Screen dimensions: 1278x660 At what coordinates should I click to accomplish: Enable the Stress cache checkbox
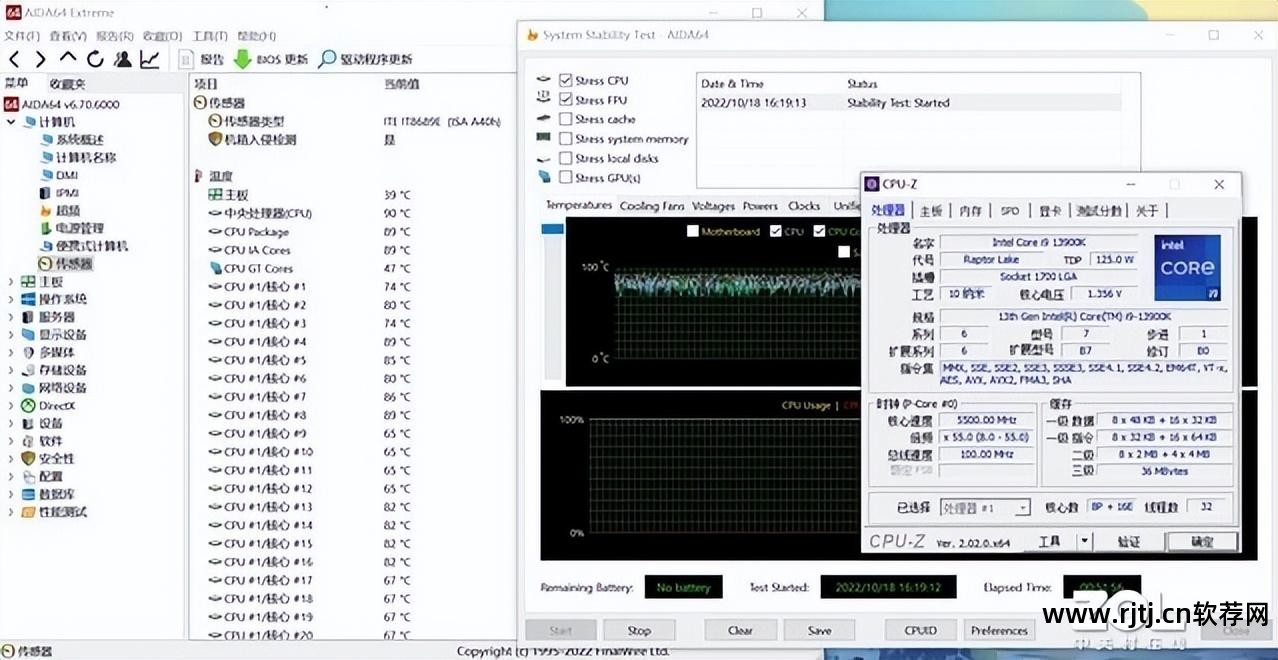tap(566, 119)
